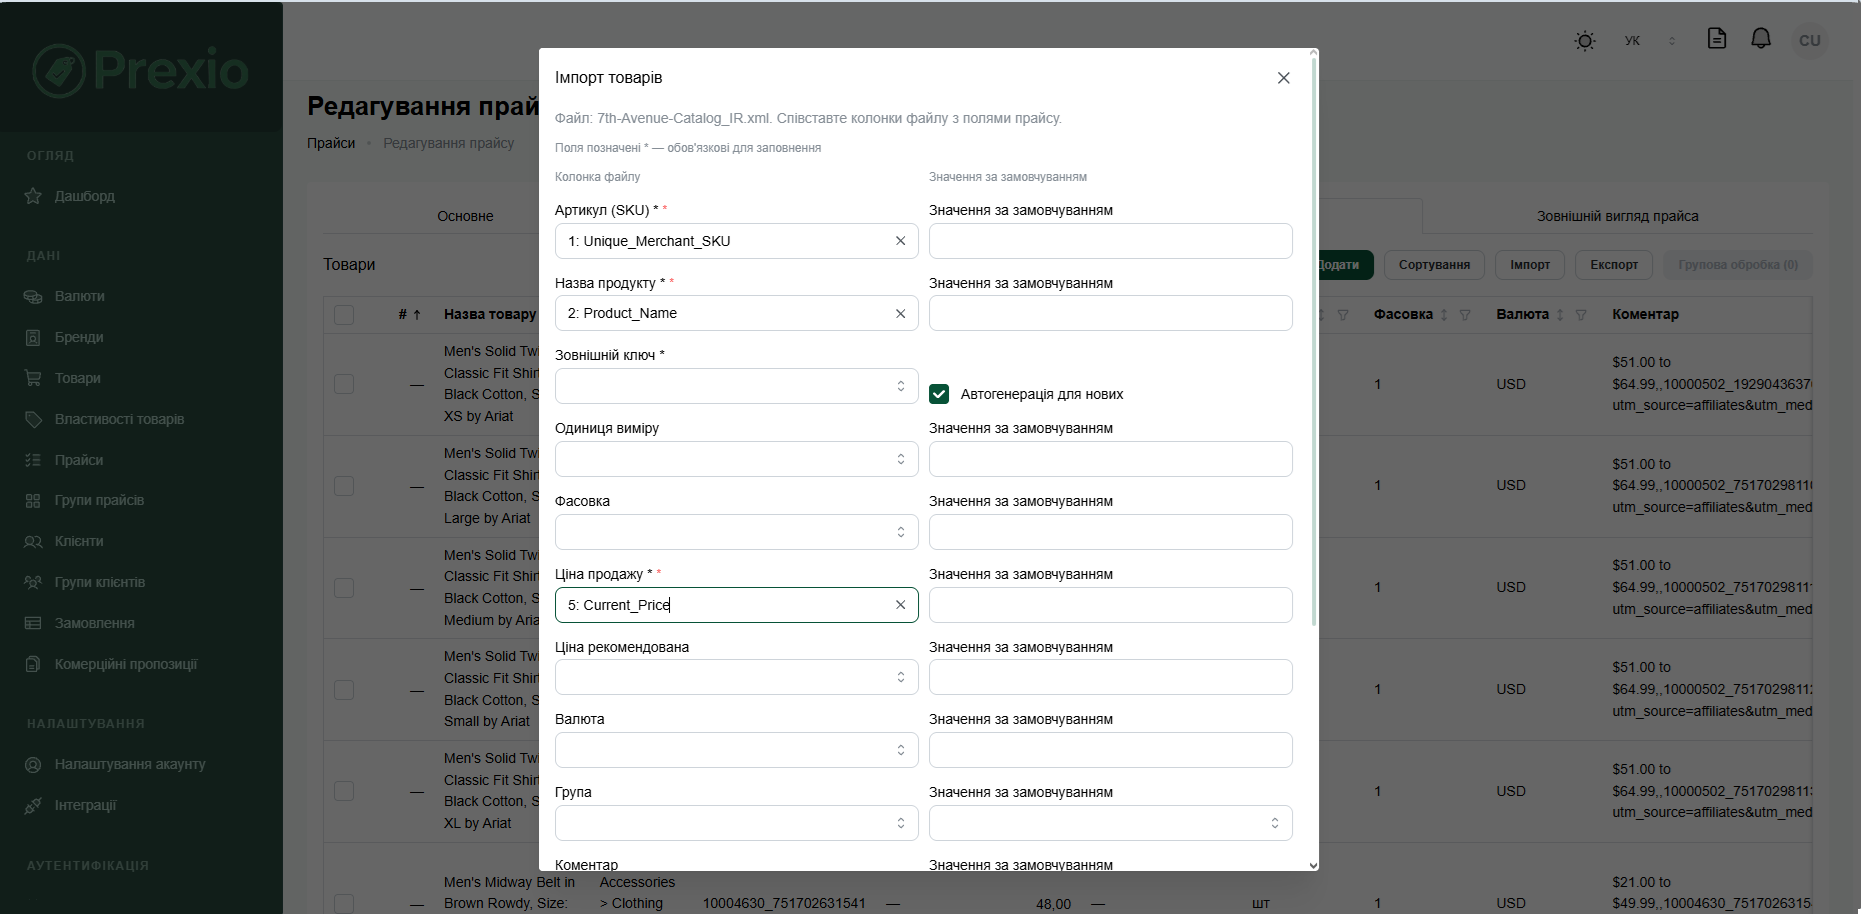Clear the Product_Name column selection
The image size is (1861, 914).
[x=900, y=313]
